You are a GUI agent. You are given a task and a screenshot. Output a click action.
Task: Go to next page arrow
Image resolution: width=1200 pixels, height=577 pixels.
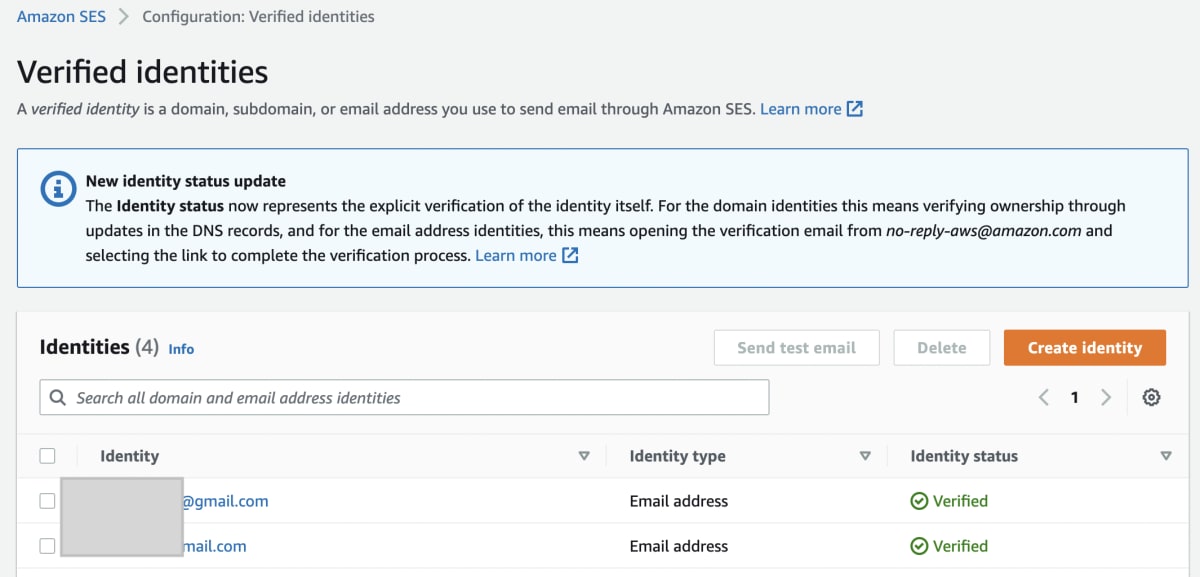click(x=1106, y=398)
